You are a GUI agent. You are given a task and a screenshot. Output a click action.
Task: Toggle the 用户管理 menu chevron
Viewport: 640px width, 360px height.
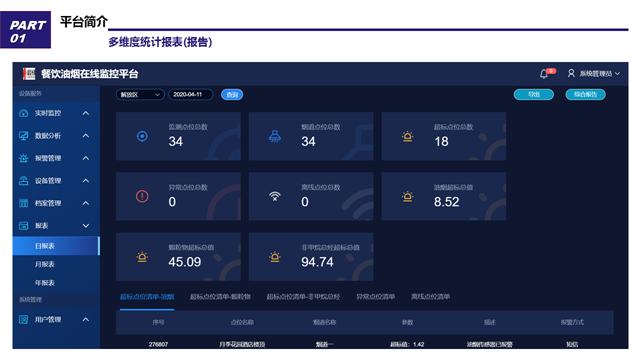86,320
